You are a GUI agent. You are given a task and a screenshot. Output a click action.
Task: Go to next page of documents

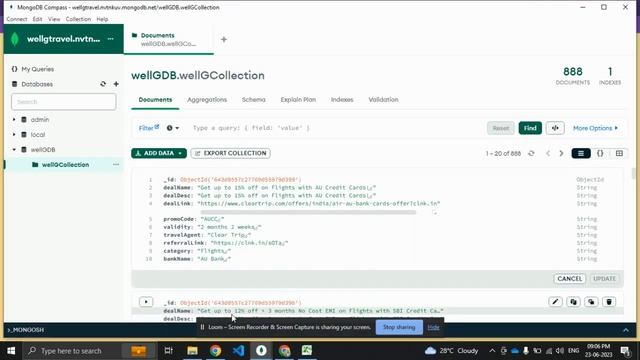[x=561, y=153]
